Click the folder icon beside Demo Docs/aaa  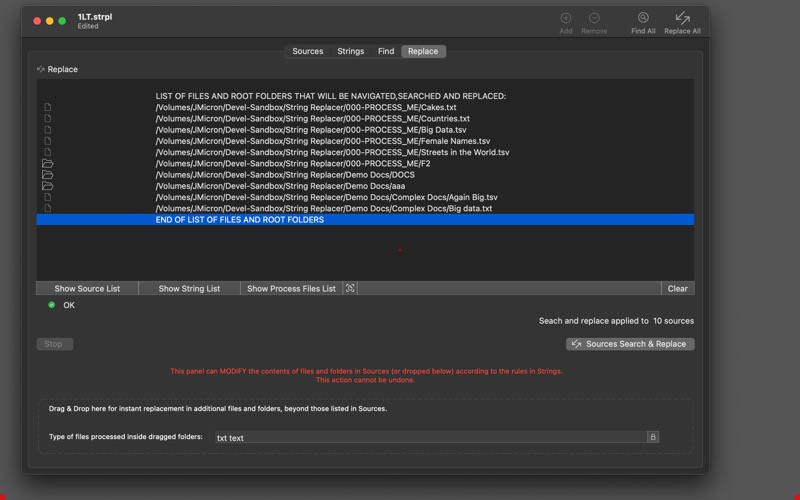[47, 186]
